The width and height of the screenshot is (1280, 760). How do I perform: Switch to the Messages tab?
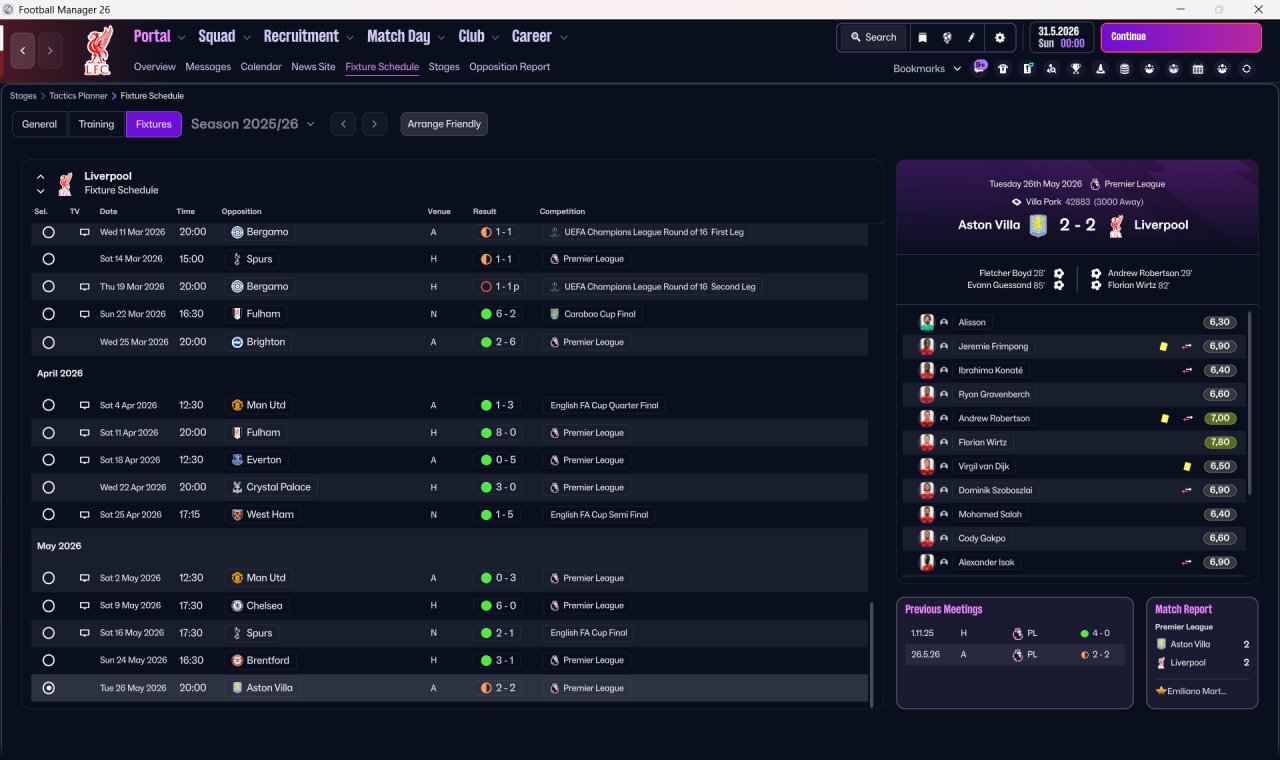[208, 67]
